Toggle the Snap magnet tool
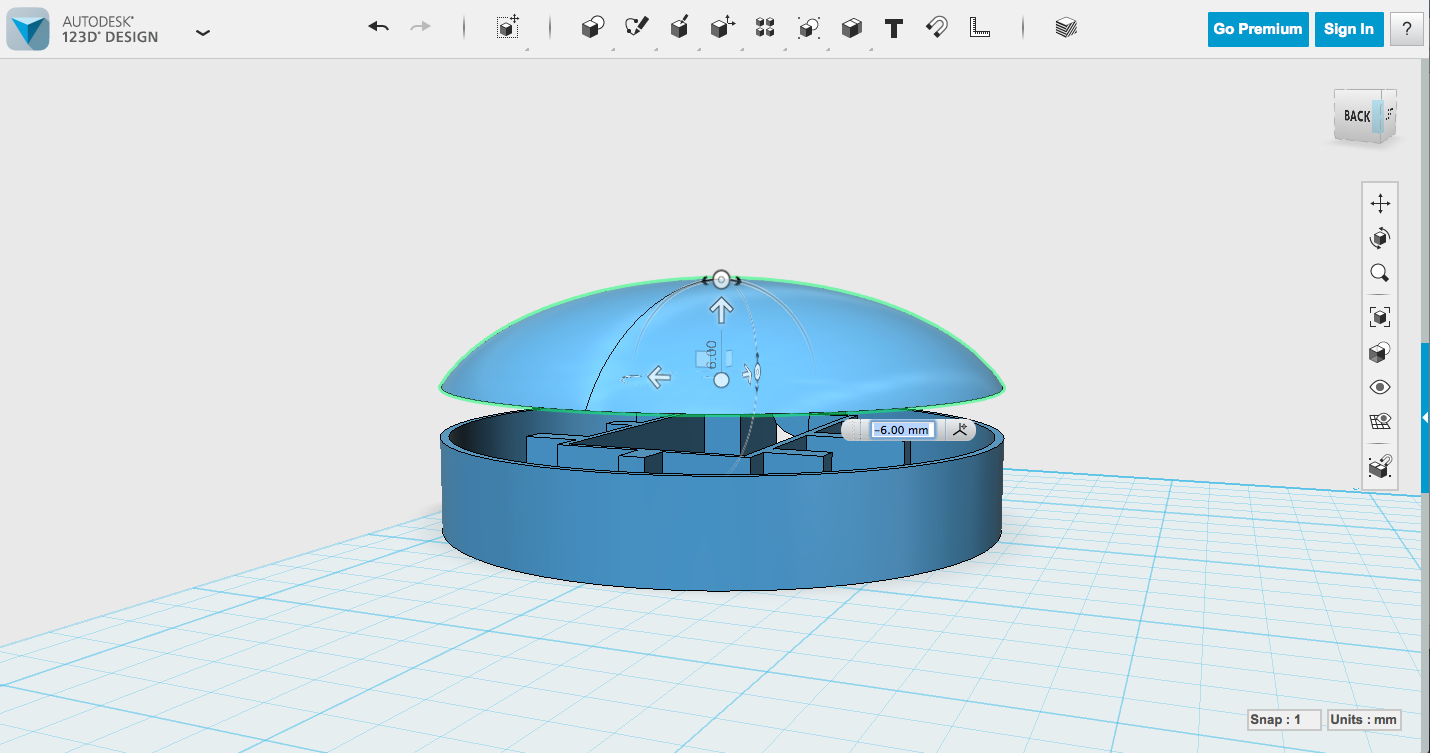Viewport: 1430px width, 753px height. [936, 27]
